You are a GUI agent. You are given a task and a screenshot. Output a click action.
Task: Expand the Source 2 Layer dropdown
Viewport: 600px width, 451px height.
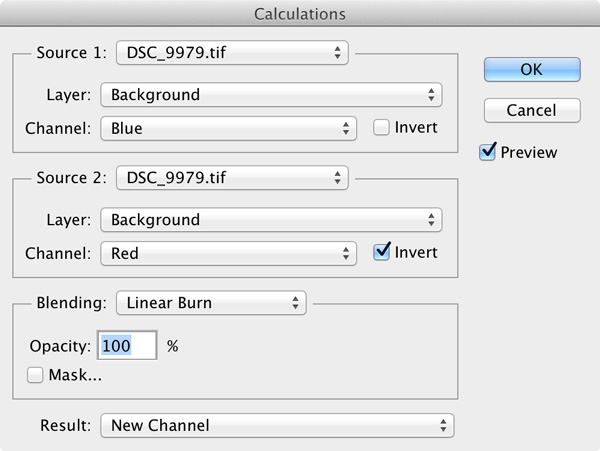pyautogui.click(x=271, y=220)
